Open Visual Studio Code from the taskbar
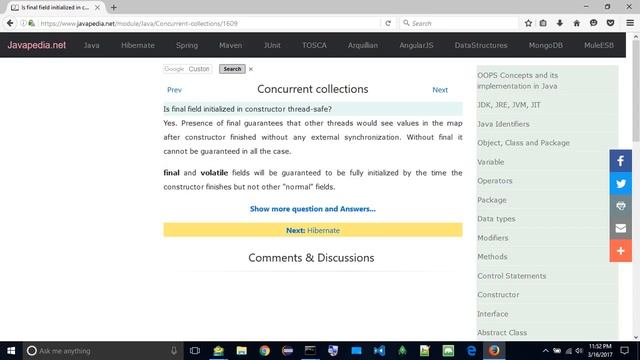The height and width of the screenshot is (360, 640). (379, 351)
